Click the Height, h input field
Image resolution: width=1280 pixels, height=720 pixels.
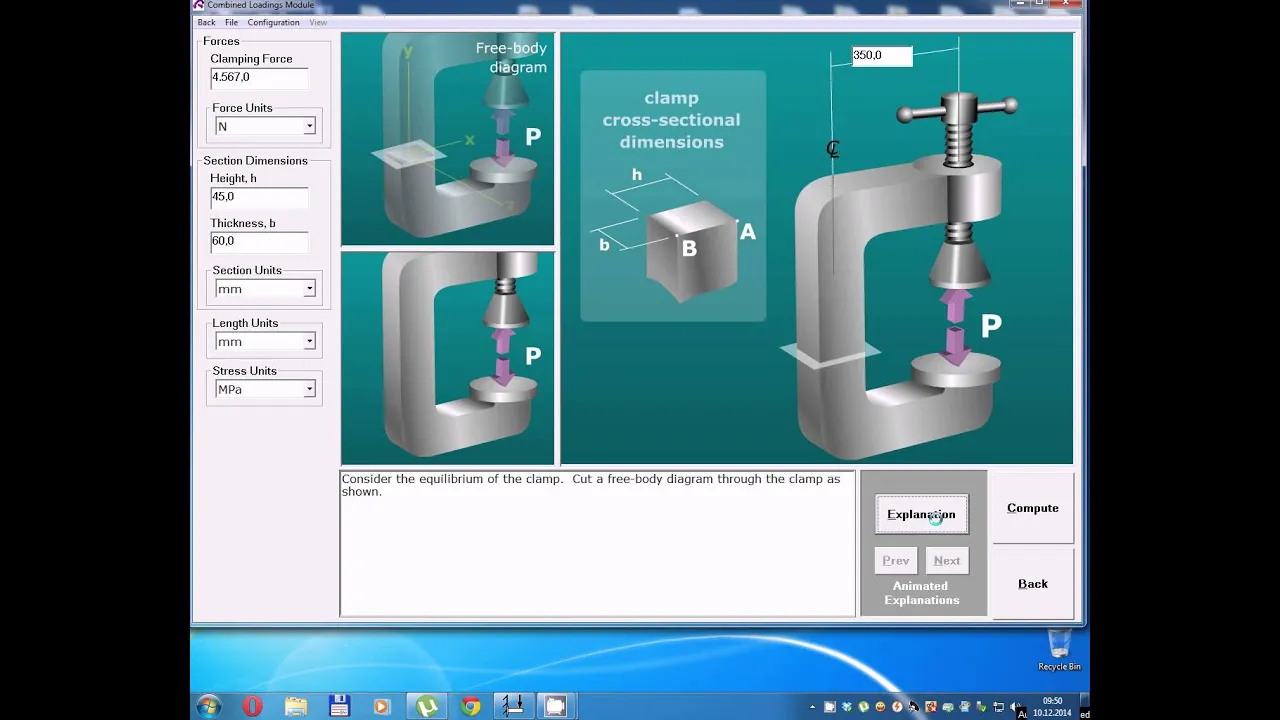pyautogui.click(x=258, y=197)
